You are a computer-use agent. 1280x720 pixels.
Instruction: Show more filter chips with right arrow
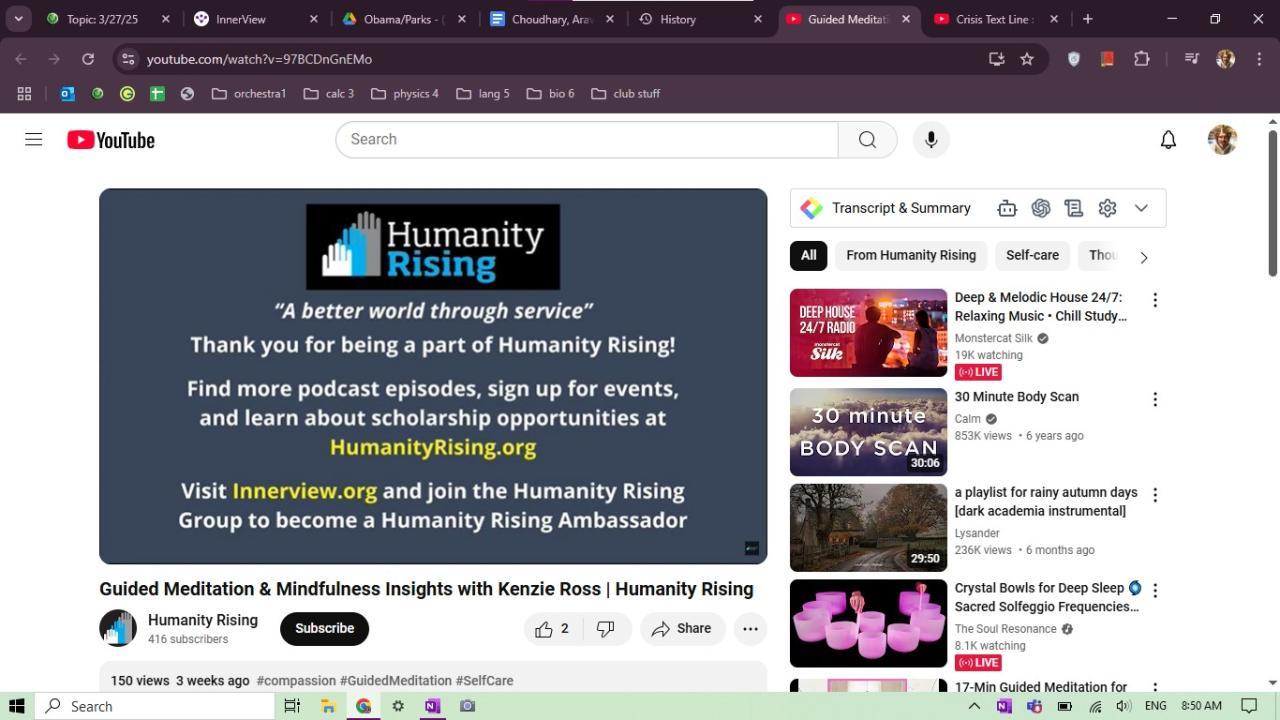(1144, 257)
